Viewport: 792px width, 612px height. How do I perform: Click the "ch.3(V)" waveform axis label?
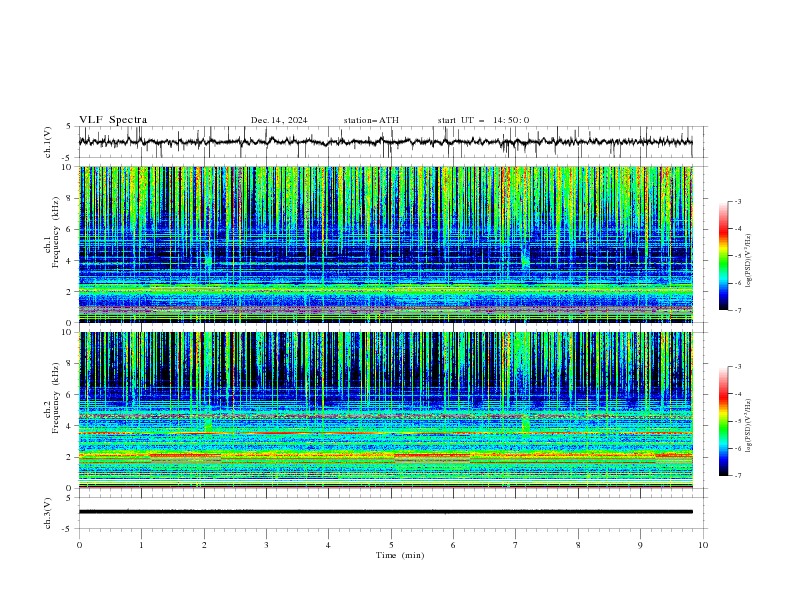pos(48,513)
